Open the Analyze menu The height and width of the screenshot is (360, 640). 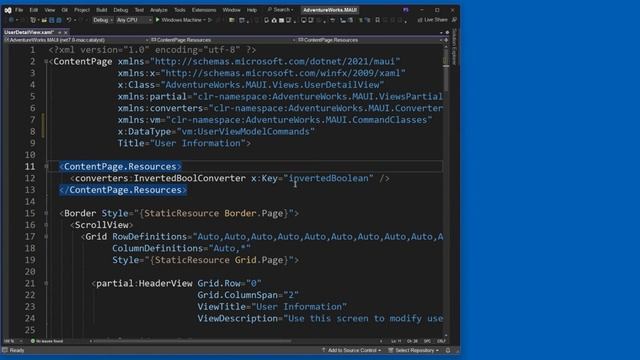159,10
